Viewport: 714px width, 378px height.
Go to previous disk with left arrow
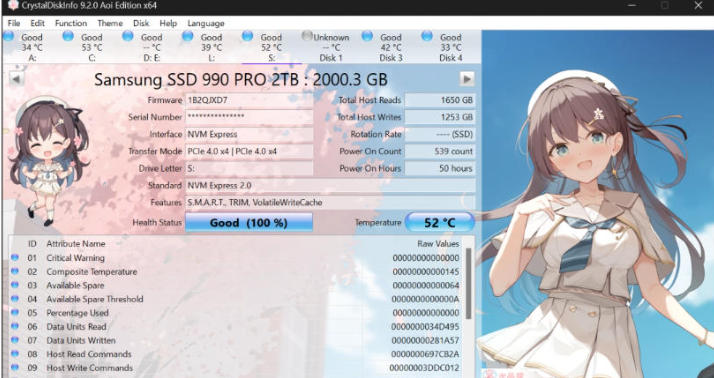coord(16,79)
